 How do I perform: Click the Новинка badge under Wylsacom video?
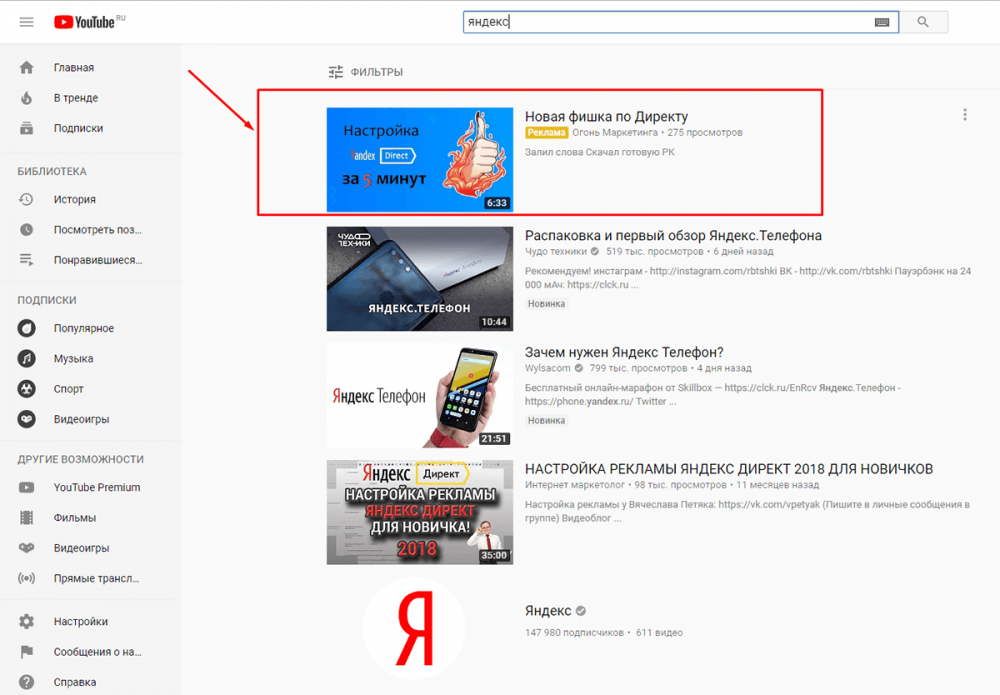click(x=547, y=421)
